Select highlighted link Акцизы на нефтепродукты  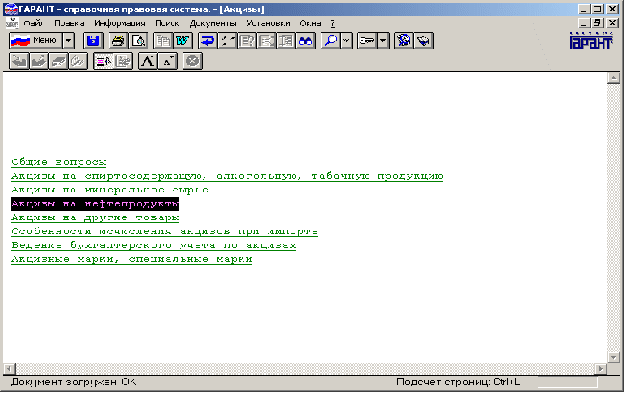point(95,204)
